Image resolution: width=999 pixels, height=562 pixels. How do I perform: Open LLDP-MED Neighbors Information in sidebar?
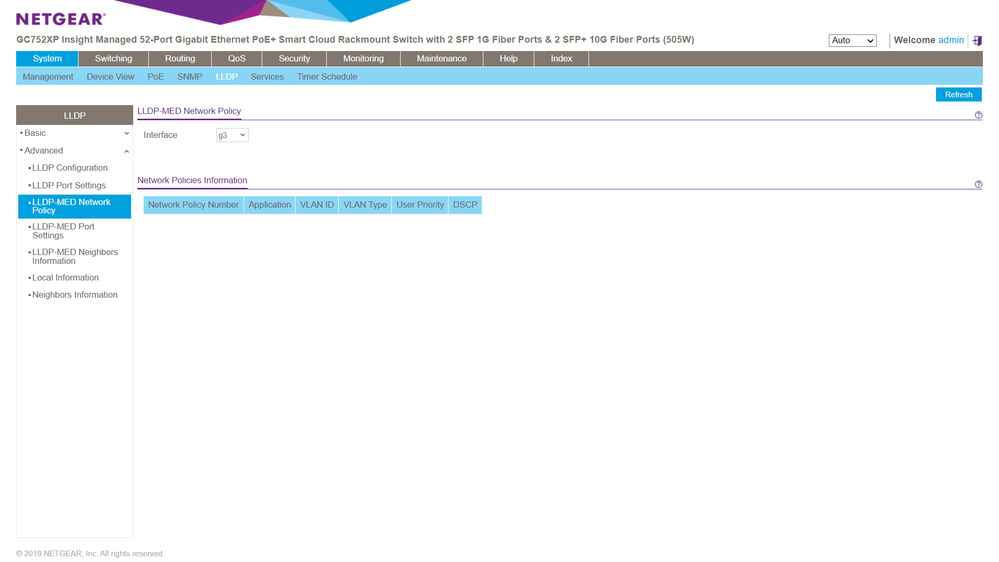point(75,256)
